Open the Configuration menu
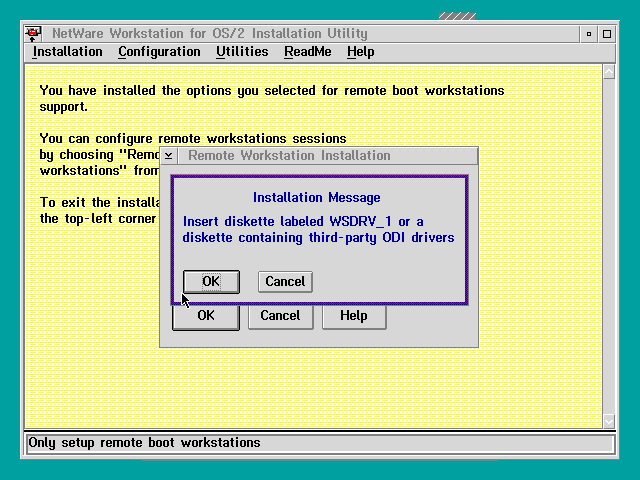 point(159,52)
